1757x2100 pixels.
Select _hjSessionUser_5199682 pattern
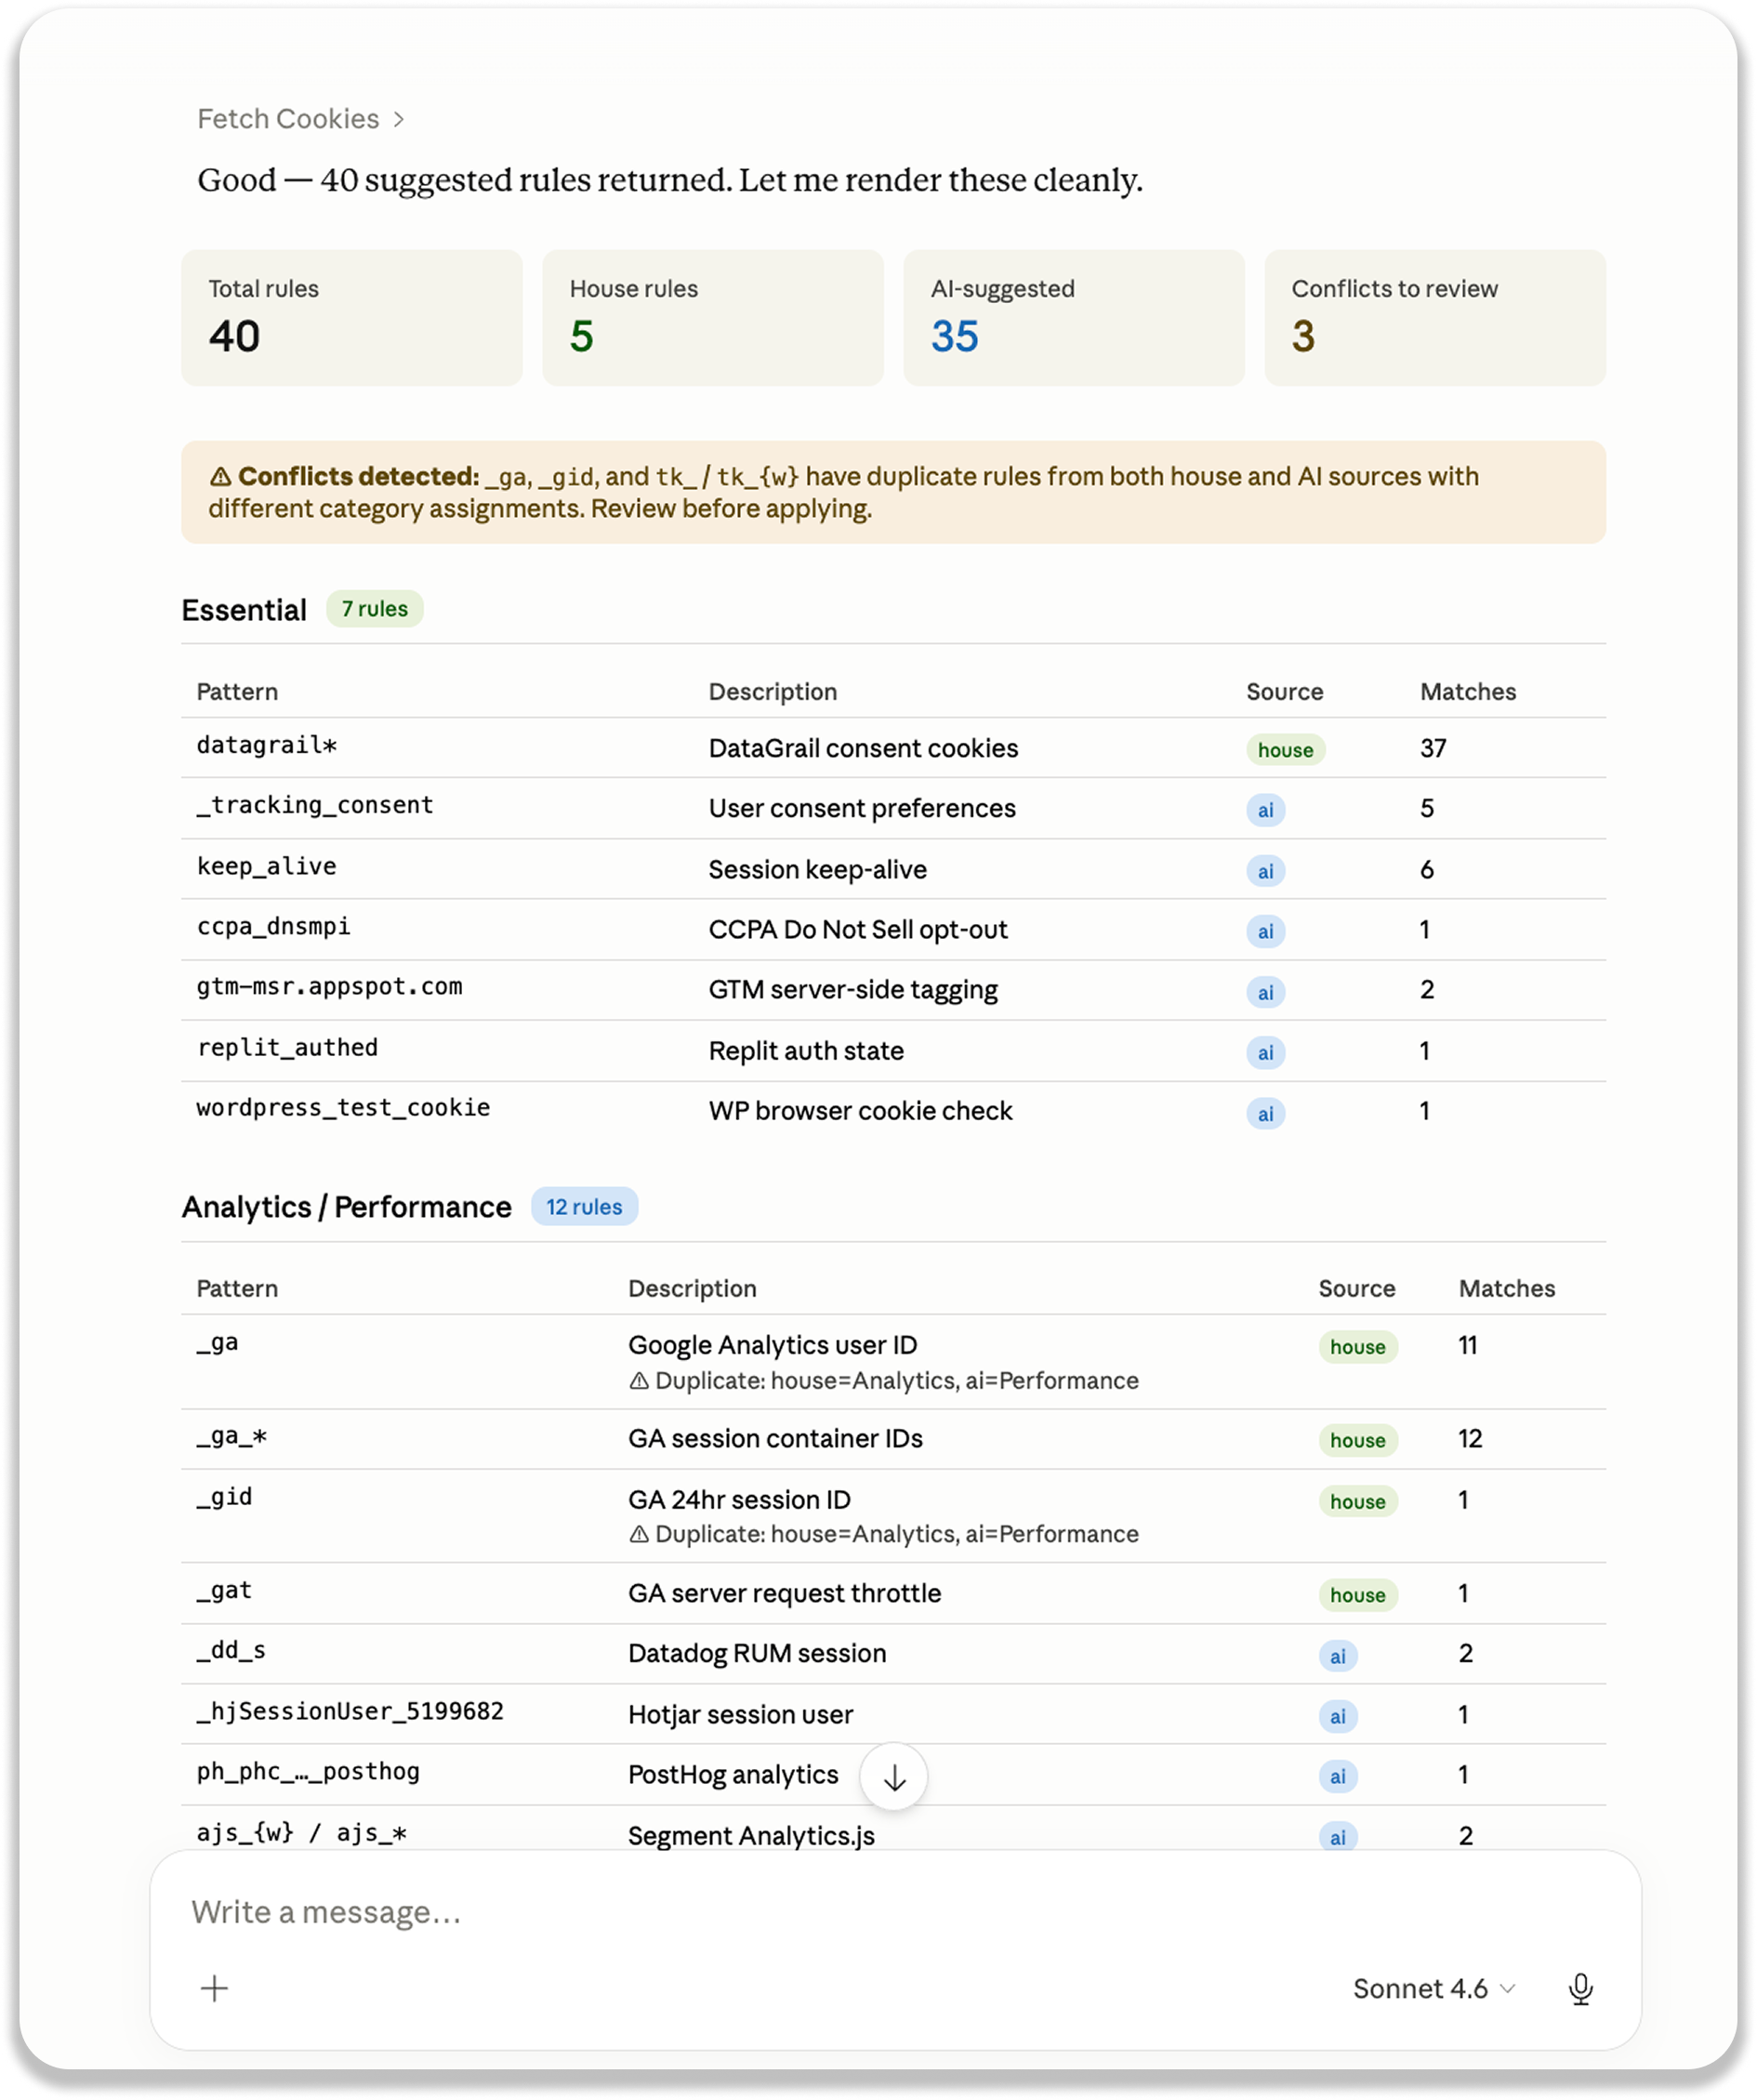(351, 1712)
